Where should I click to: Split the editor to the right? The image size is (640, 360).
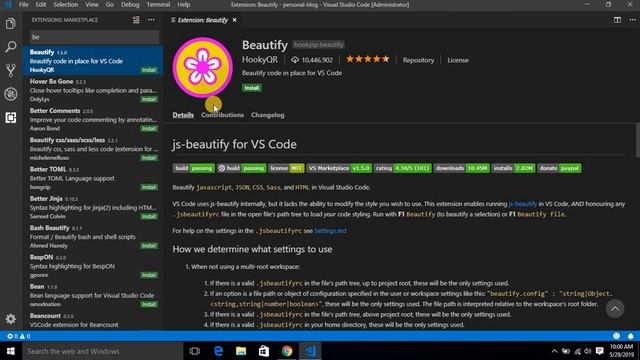[x=617, y=20]
